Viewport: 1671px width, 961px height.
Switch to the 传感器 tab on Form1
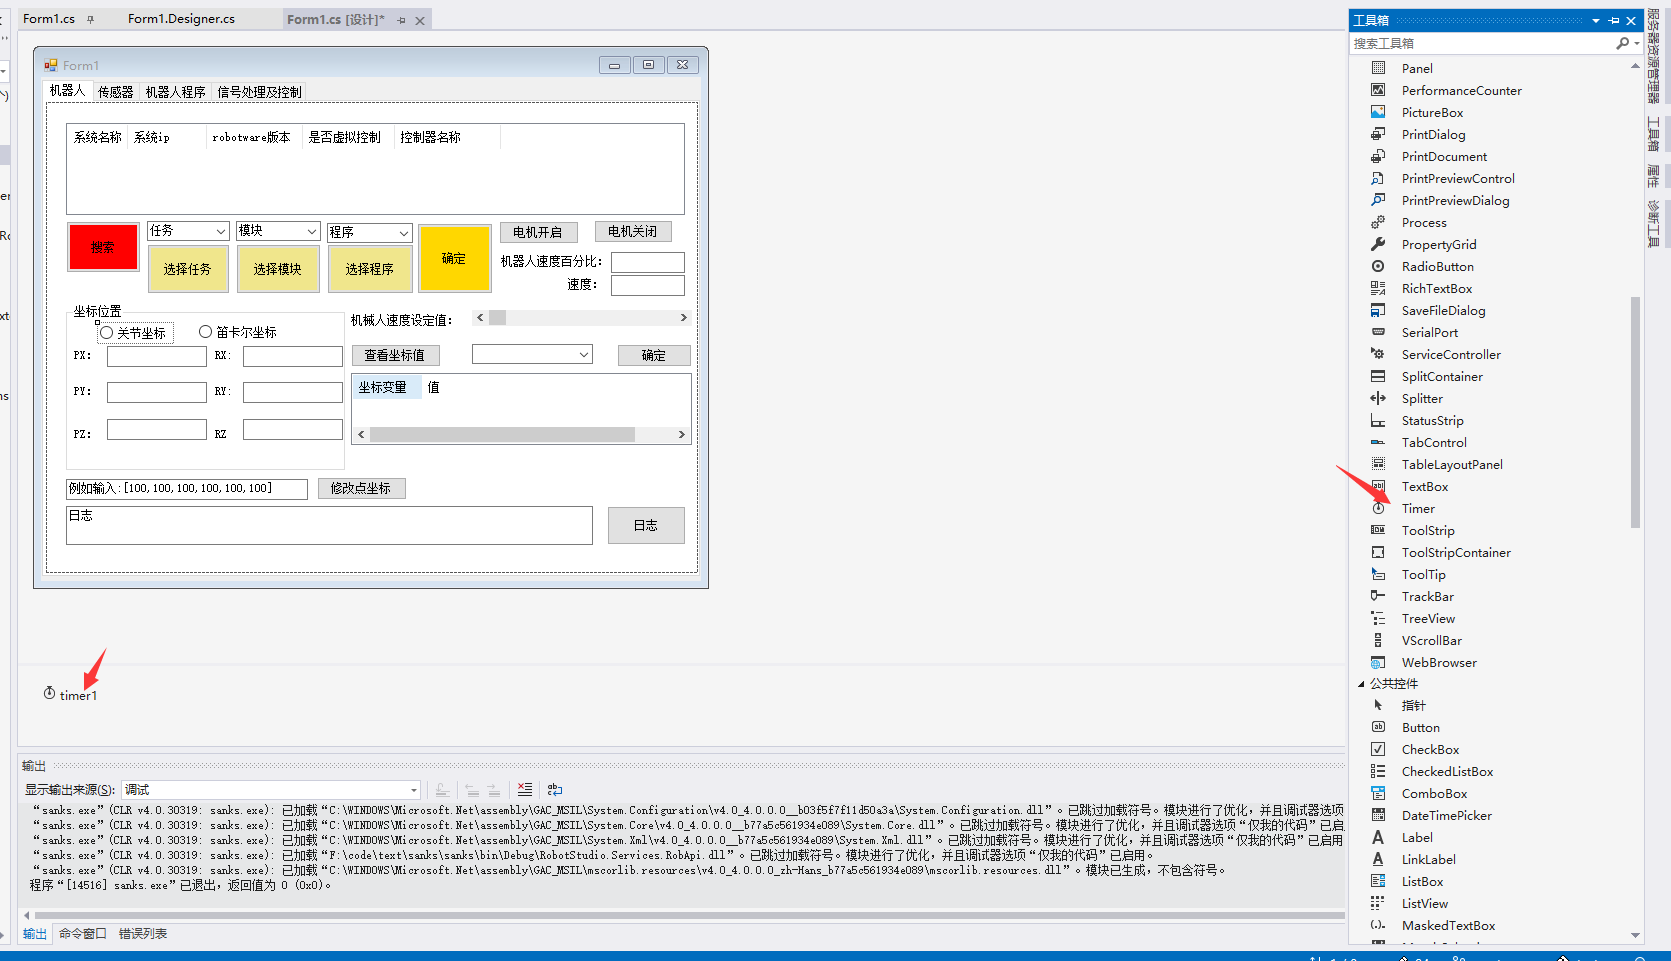point(115,91)
